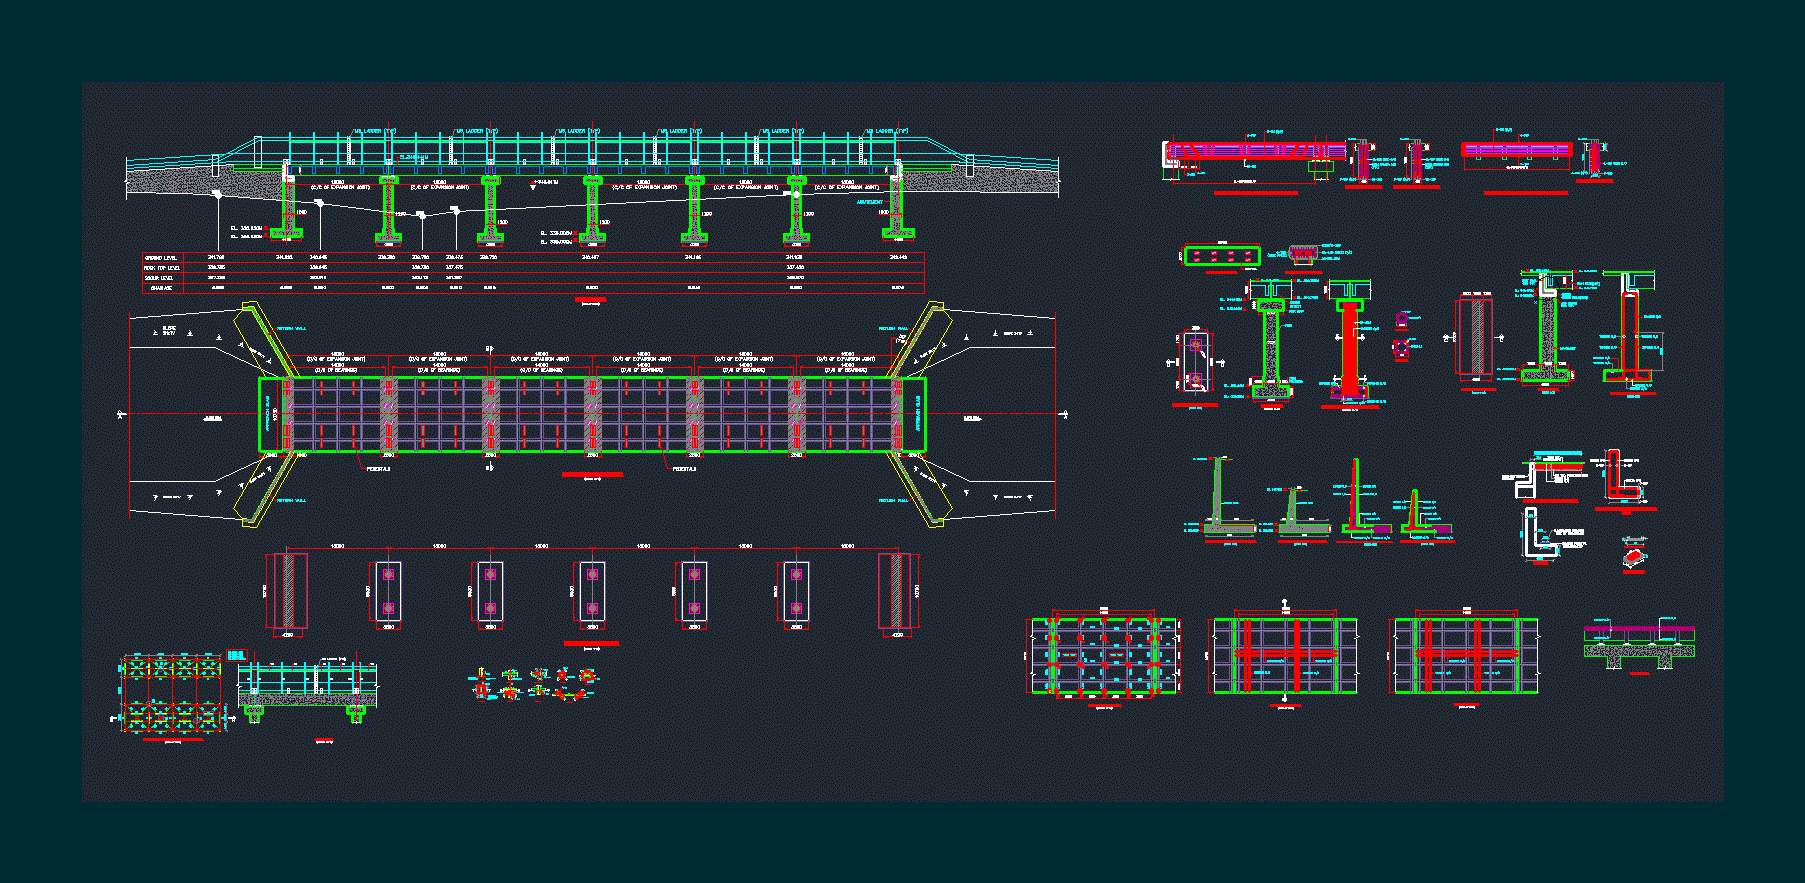The height and width of the screenshot is (883, 1805).
Task: Select the right green approach slab in plan
Action: click(x=915, y=414)
